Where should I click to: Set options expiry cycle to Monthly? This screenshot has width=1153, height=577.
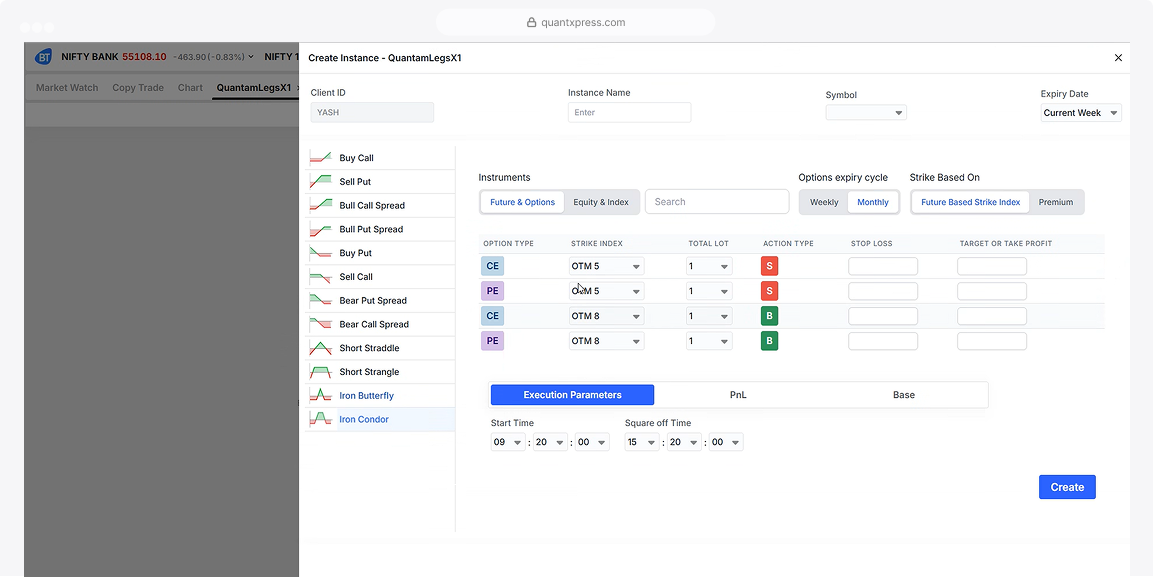point(873,202)
